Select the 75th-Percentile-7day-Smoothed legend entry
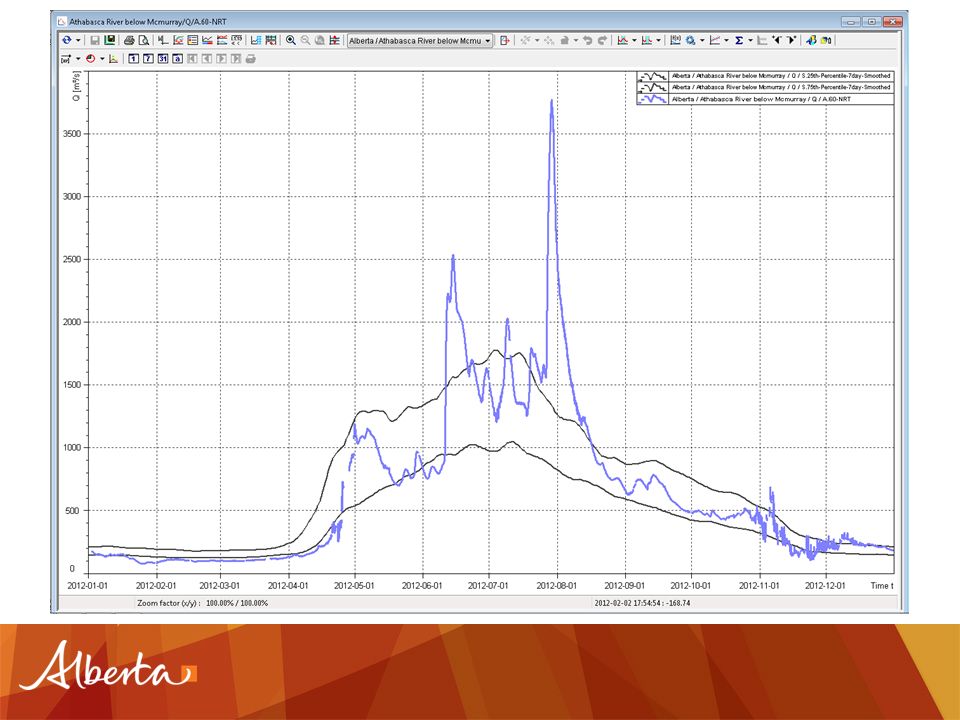This screenshot has width=960, height=720. (x=765, y=88)
